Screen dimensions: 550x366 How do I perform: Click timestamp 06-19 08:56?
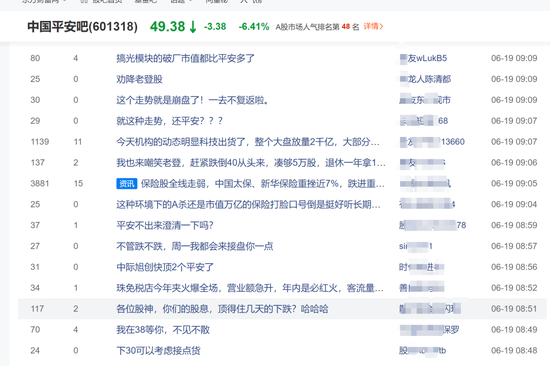coord(514,267)
